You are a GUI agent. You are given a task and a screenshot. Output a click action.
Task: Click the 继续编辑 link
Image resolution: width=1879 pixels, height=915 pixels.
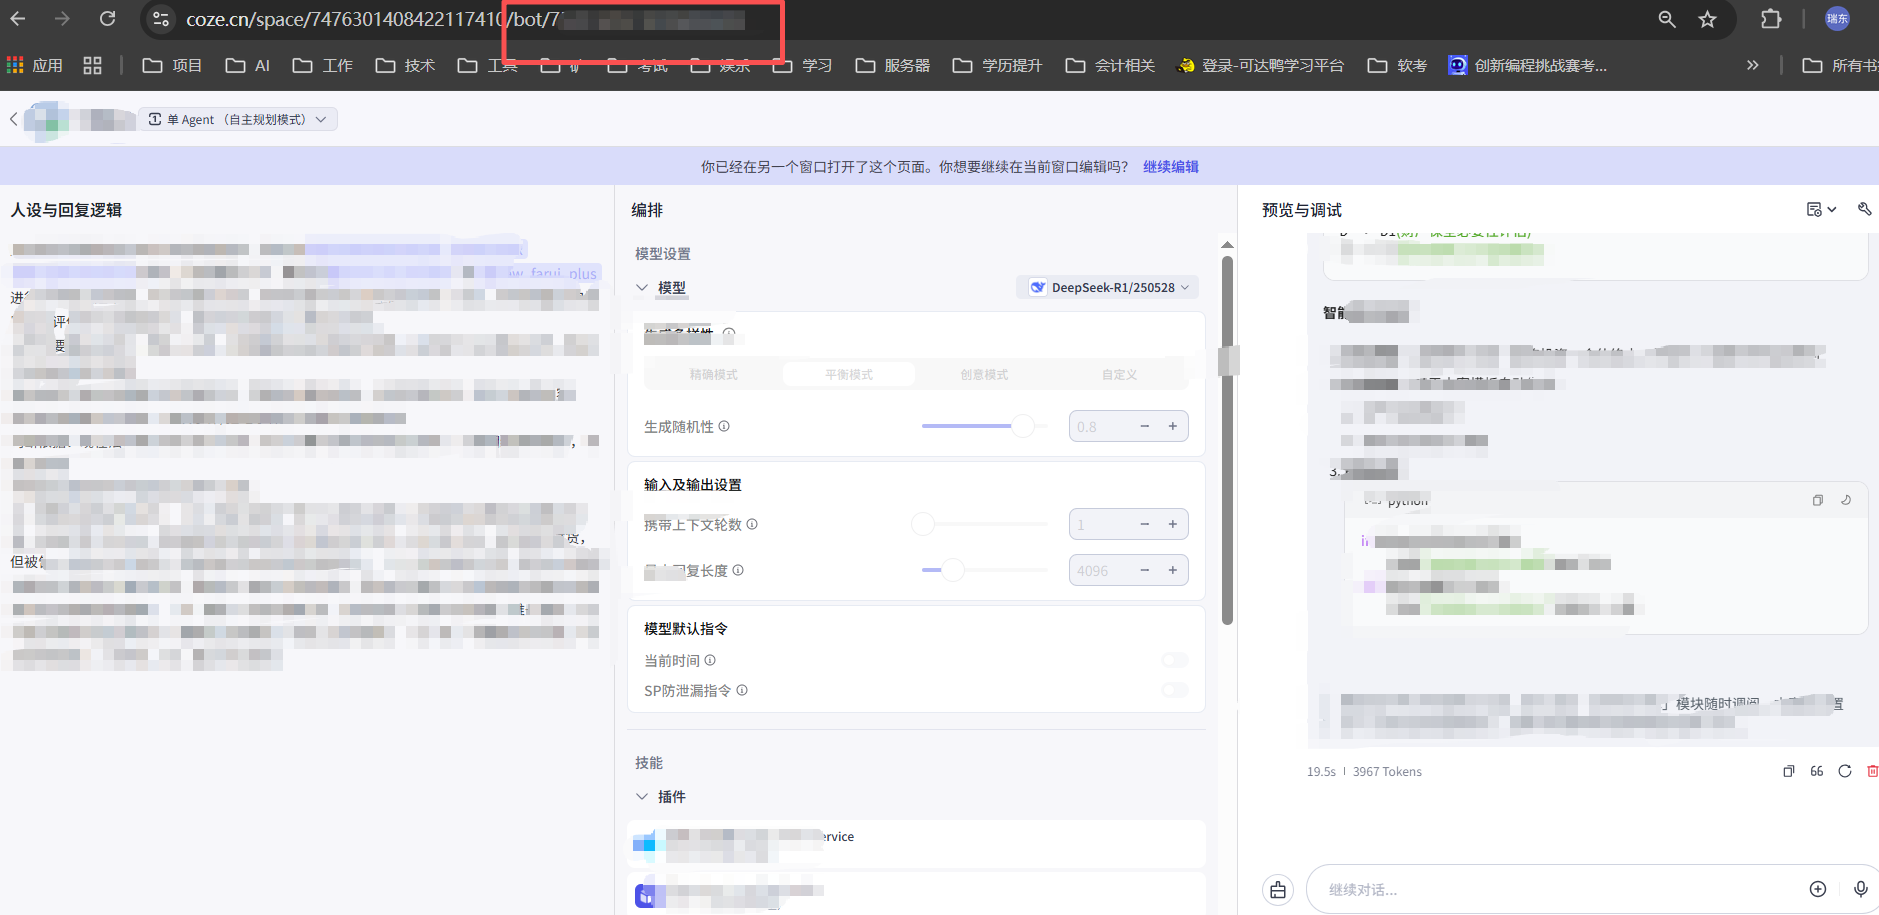pos(1170,166)
